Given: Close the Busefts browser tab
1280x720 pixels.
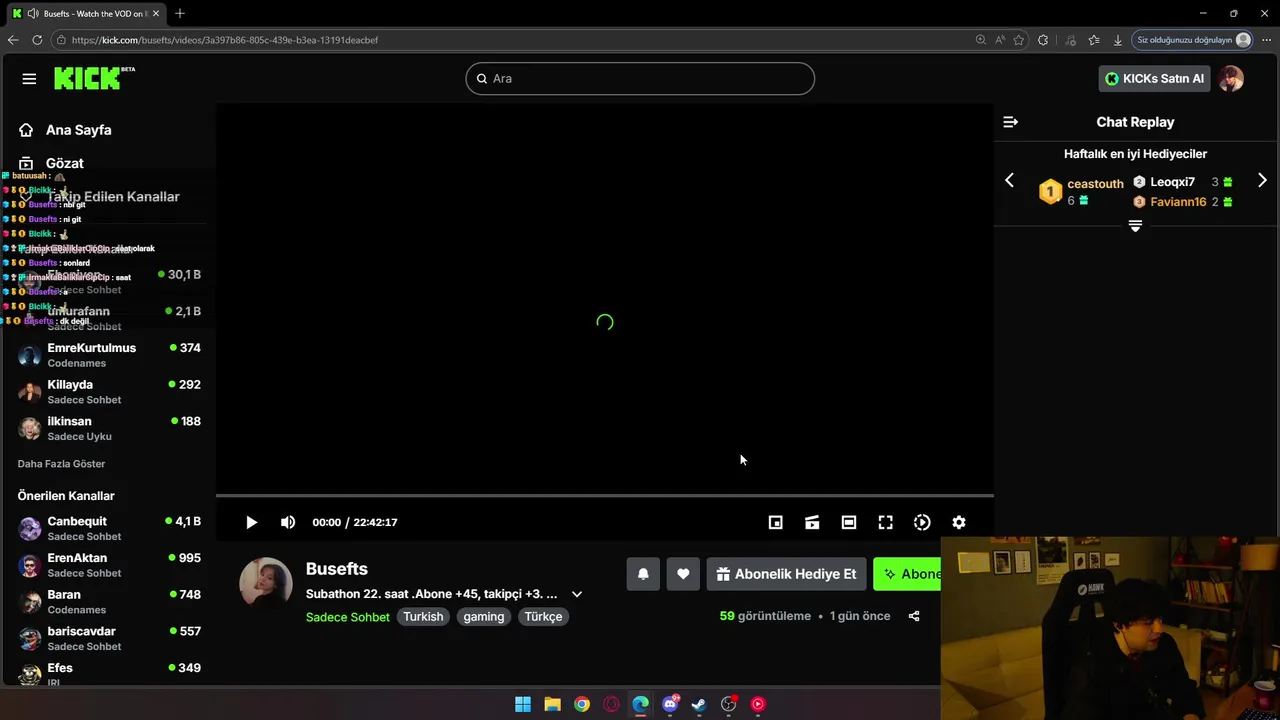Looking at the screenshot, I should click(156, 14).
